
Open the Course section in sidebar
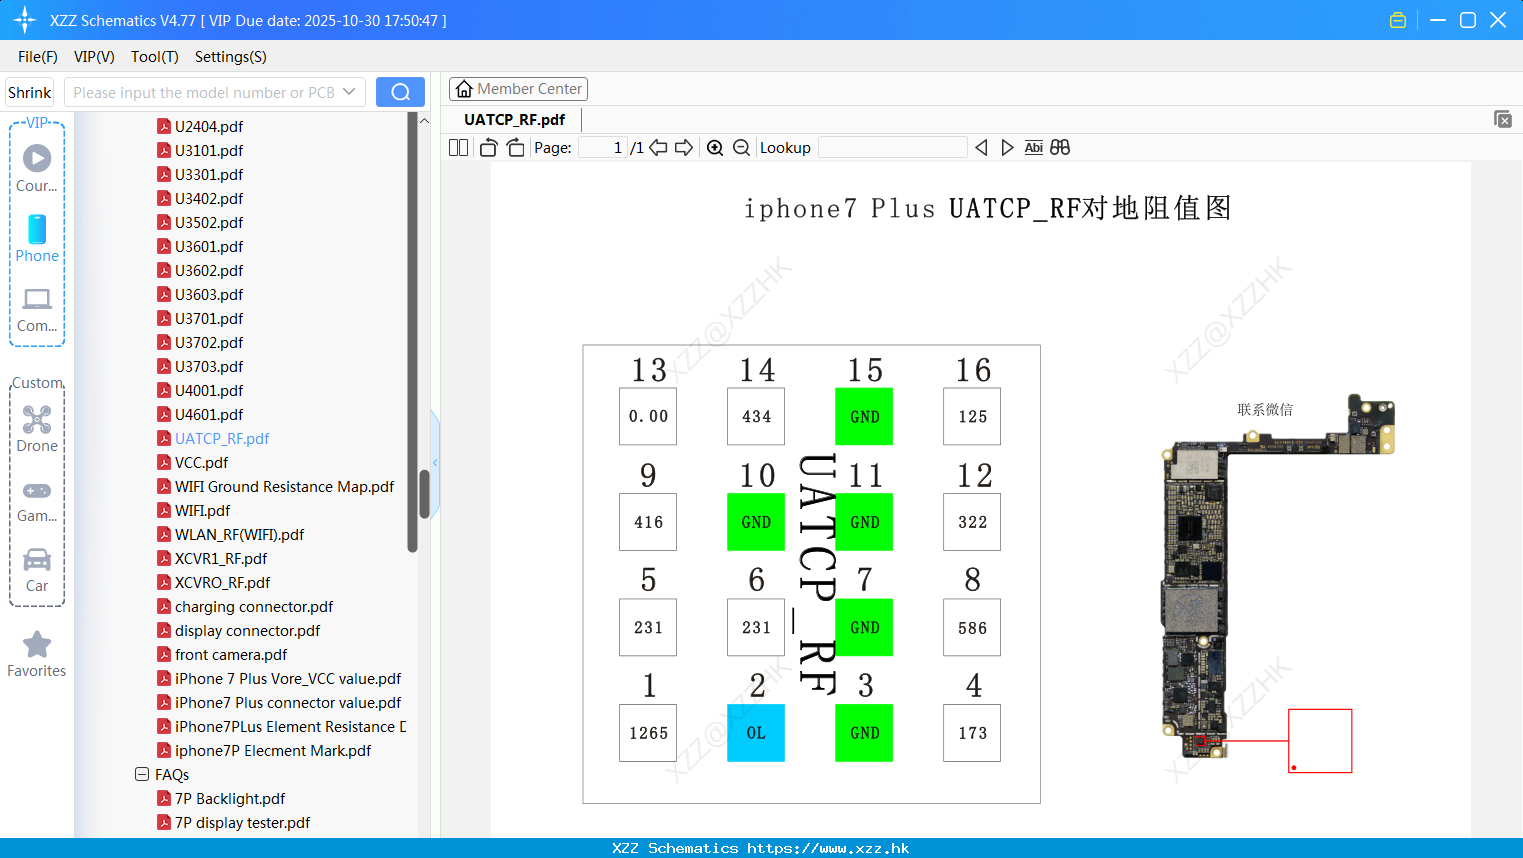coord(37,168)
